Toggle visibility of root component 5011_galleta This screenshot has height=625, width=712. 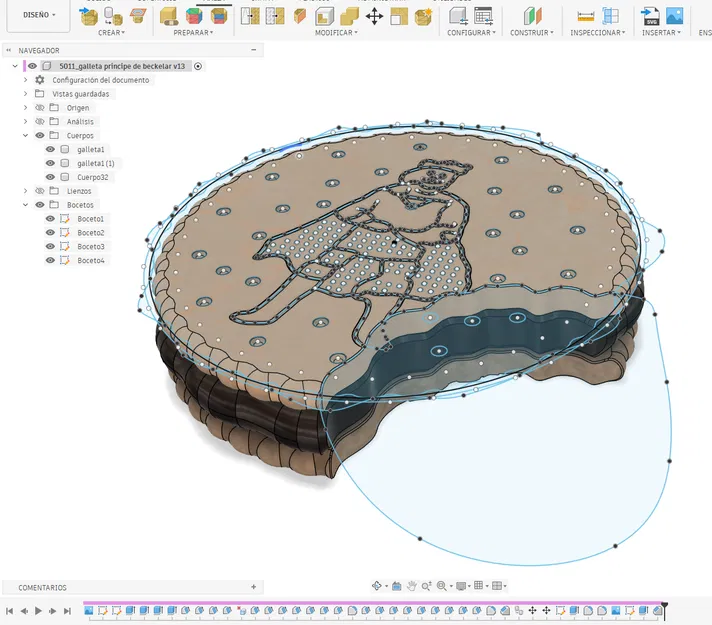click(32, 66)
